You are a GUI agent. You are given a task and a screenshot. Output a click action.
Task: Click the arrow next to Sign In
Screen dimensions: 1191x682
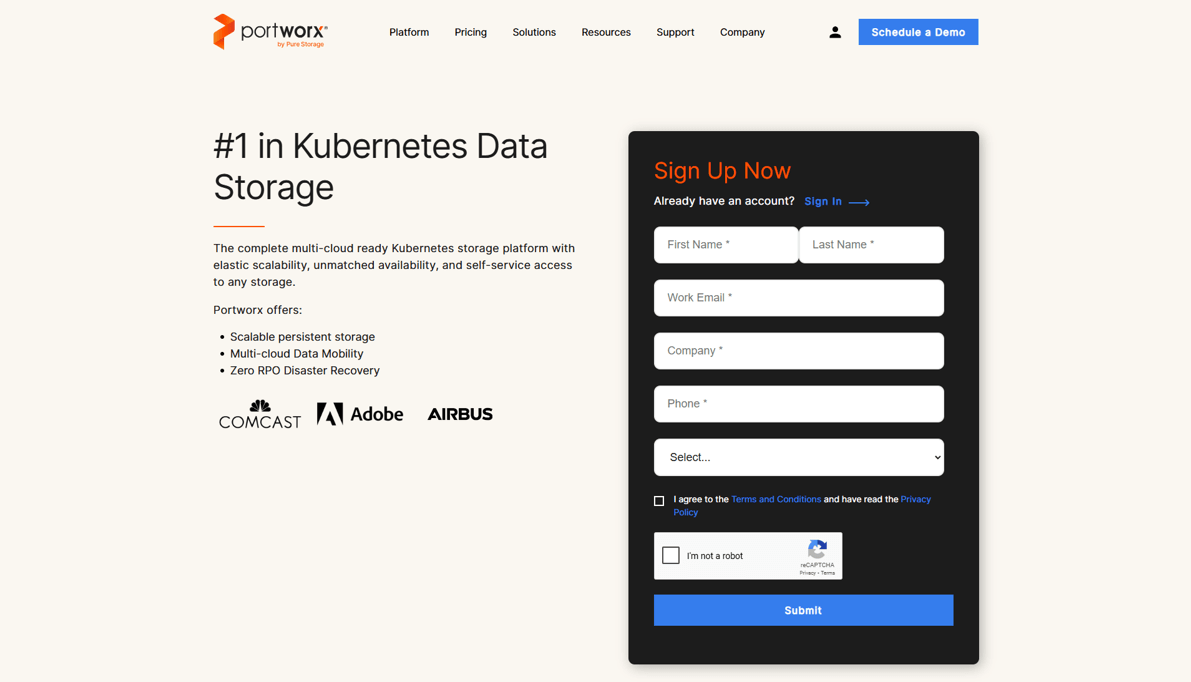pos(859,202)
